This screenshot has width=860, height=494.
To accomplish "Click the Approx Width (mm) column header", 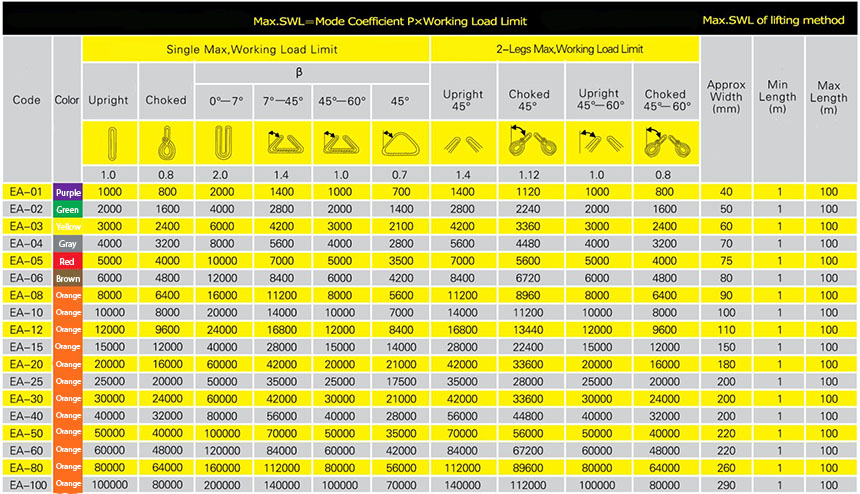I will pyautogui.click(x=726, y=97).
